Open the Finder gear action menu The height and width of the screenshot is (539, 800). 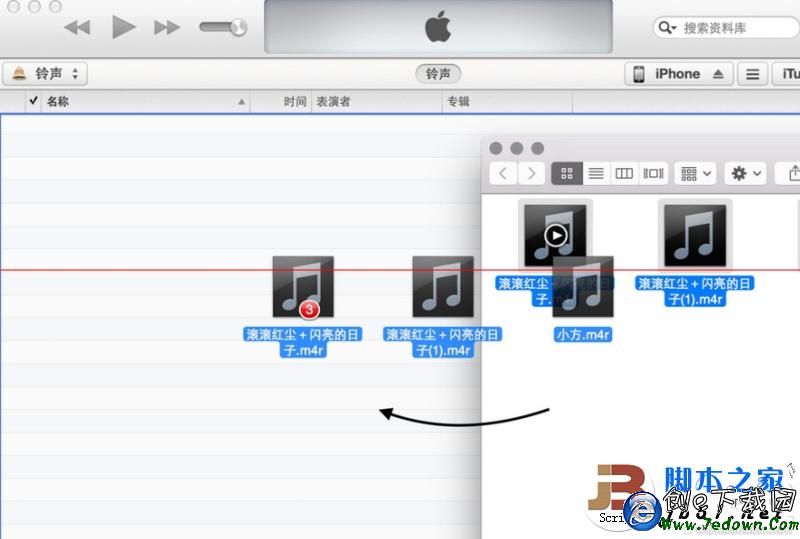(745, 174)
